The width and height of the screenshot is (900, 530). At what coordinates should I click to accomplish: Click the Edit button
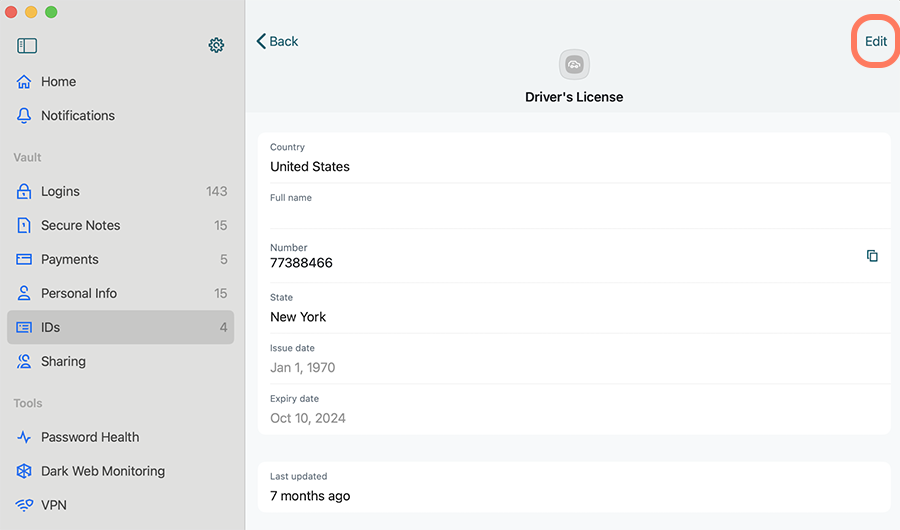[x=876, y=41]
